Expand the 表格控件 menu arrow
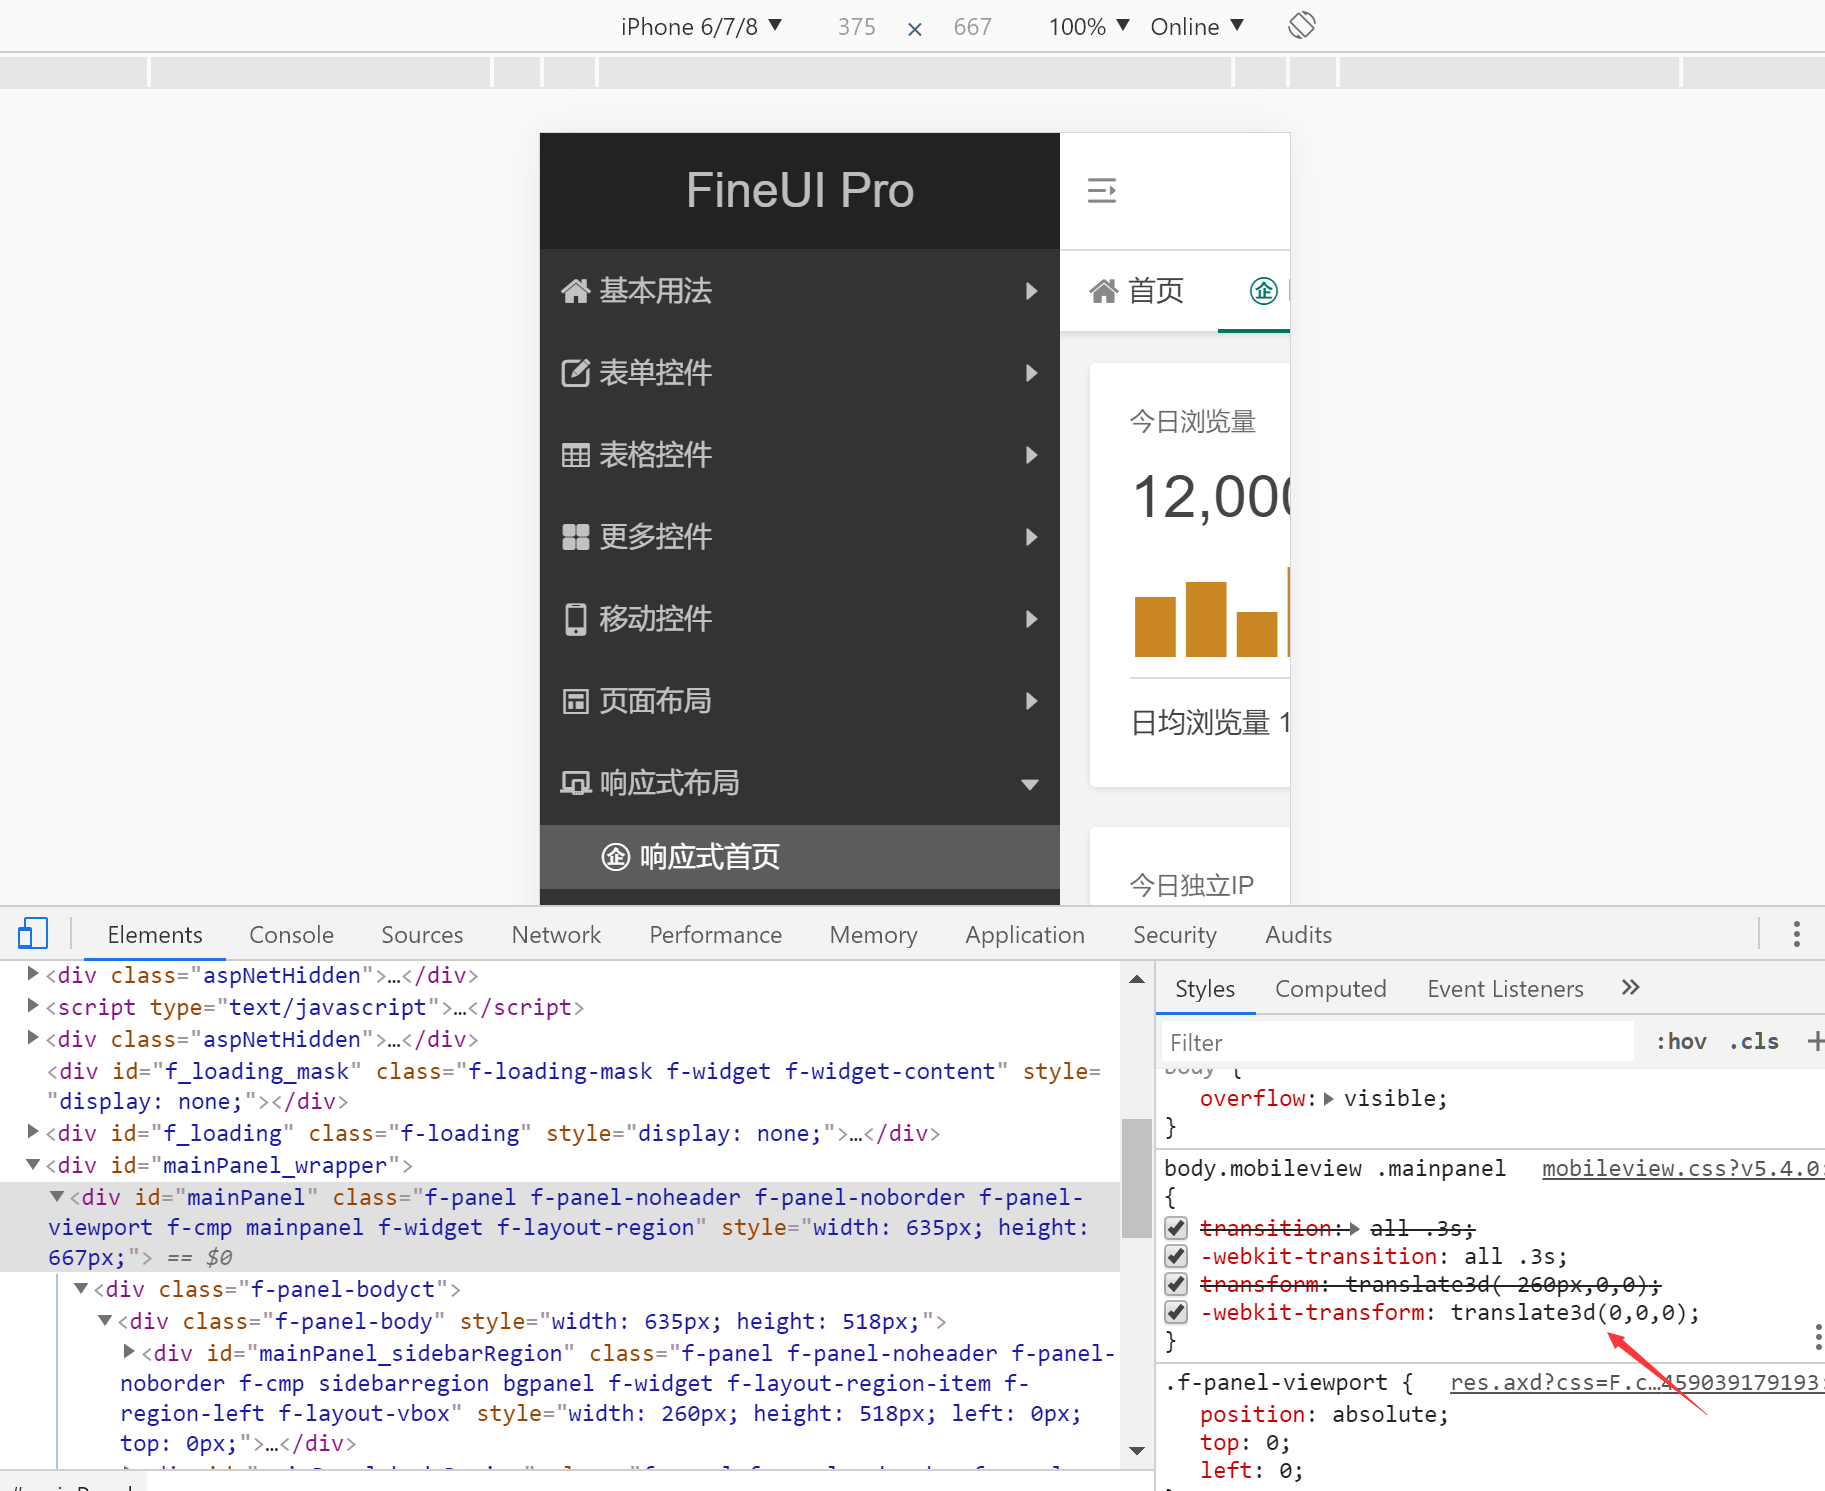1825x1491 pixels. [1031, 455]
